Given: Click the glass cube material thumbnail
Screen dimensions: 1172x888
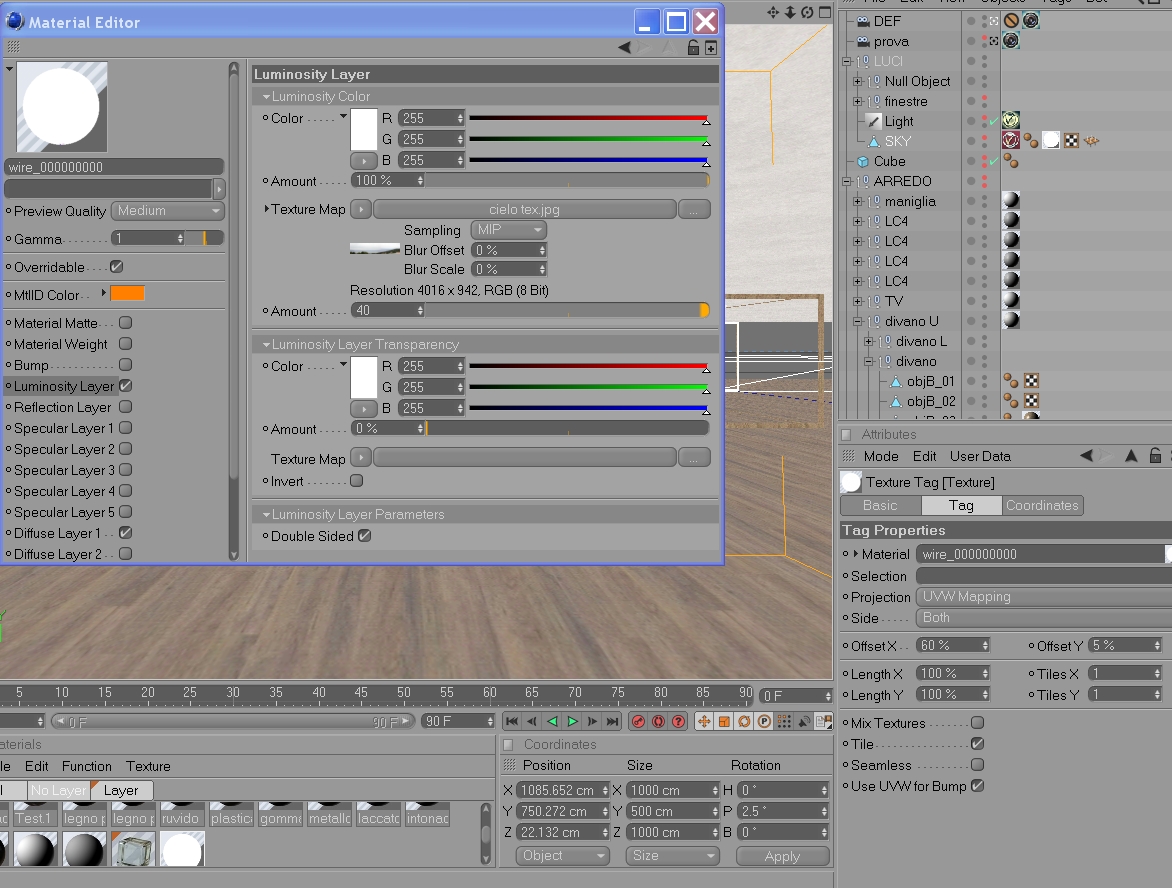Looking at the screenshot, I should pyautogui.click(x=133, y=850).
